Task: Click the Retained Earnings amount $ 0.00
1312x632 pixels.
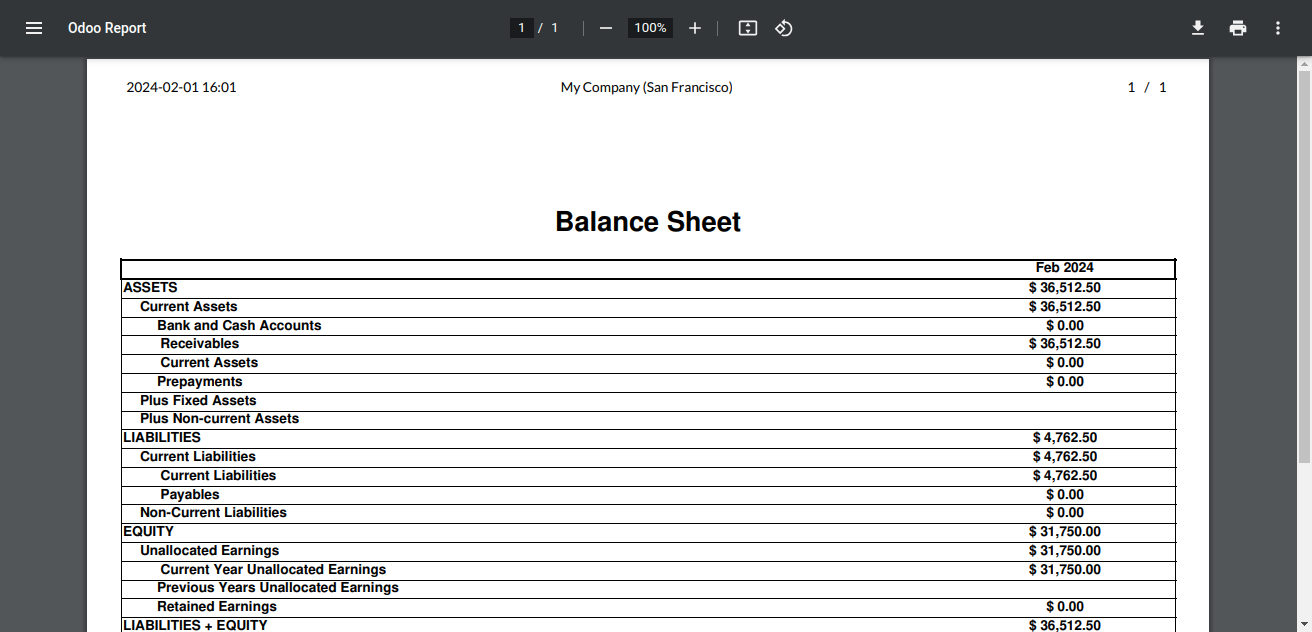Action: (x=1065, y=606)
